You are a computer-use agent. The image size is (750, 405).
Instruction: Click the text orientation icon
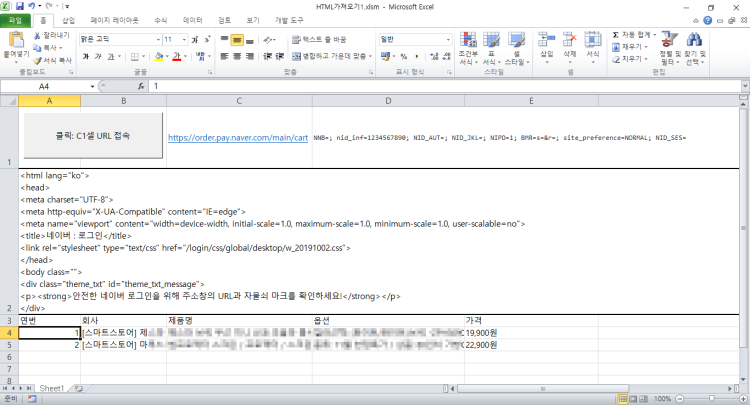268,40
